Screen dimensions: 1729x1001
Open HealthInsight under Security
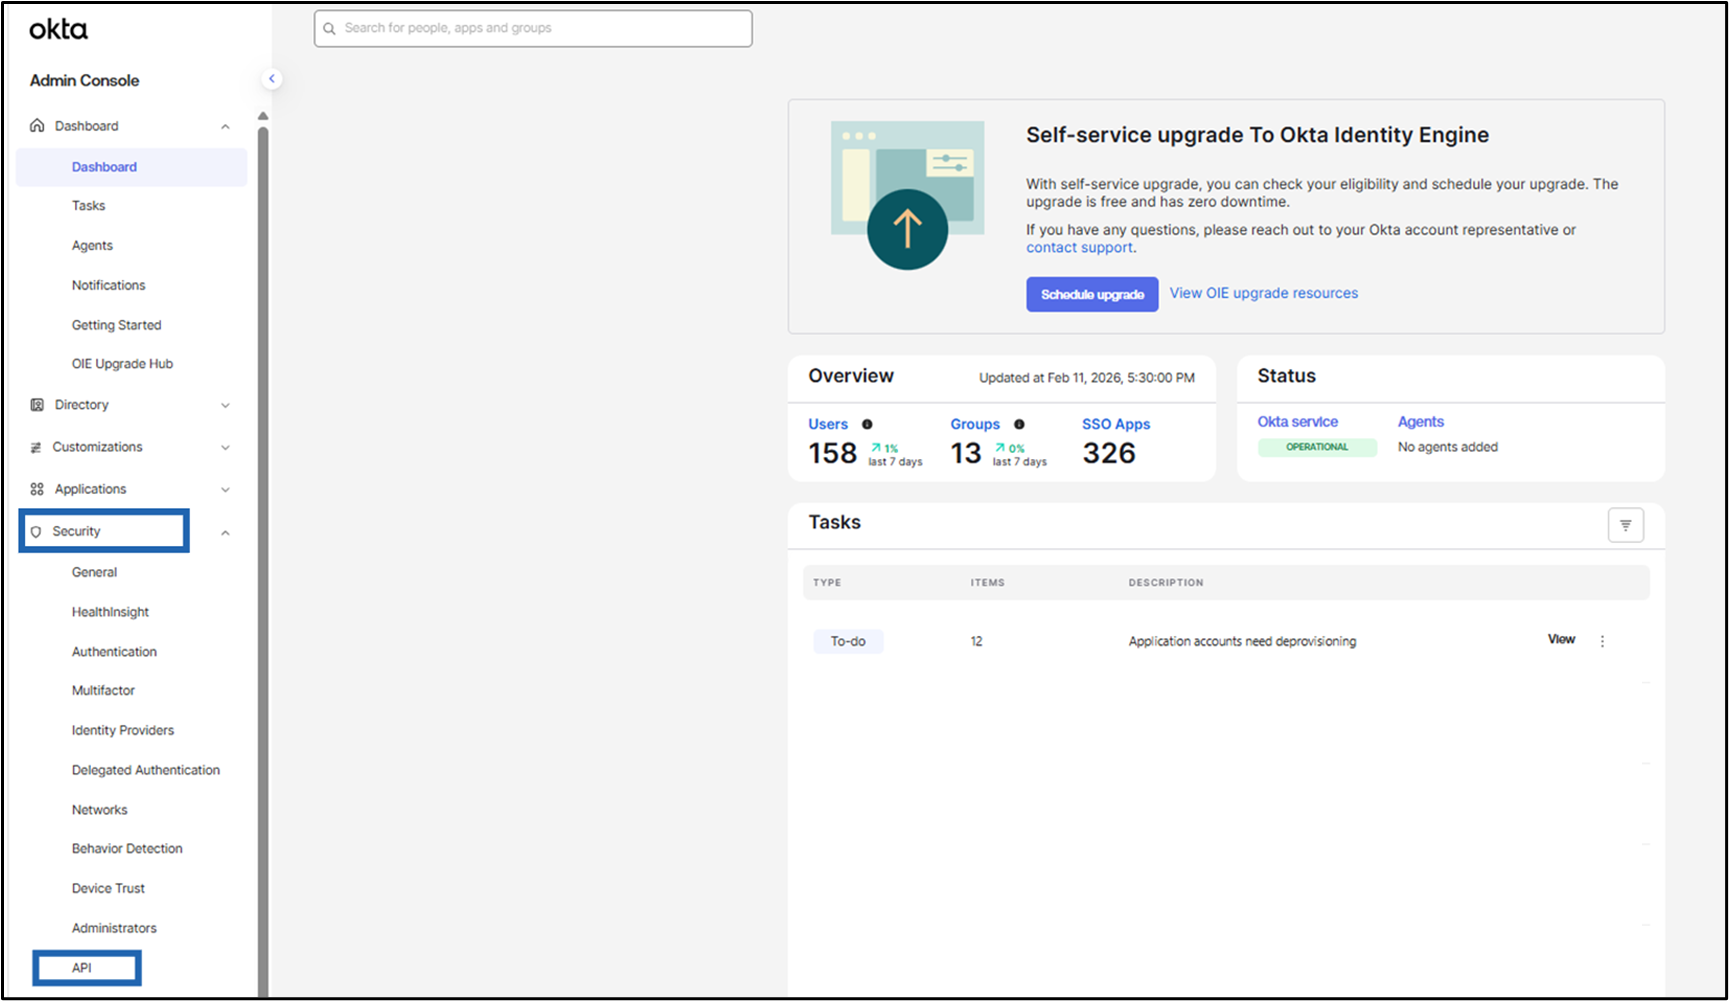[x=110, y=612]
